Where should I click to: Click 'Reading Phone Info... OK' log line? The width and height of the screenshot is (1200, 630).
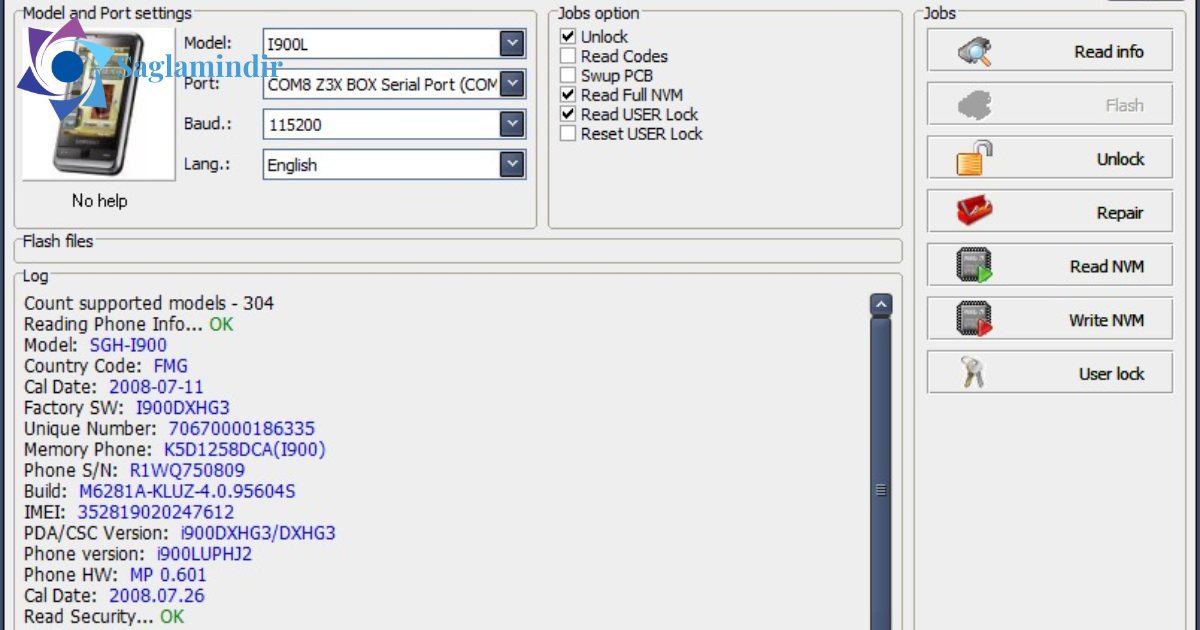tap(128, 324)
